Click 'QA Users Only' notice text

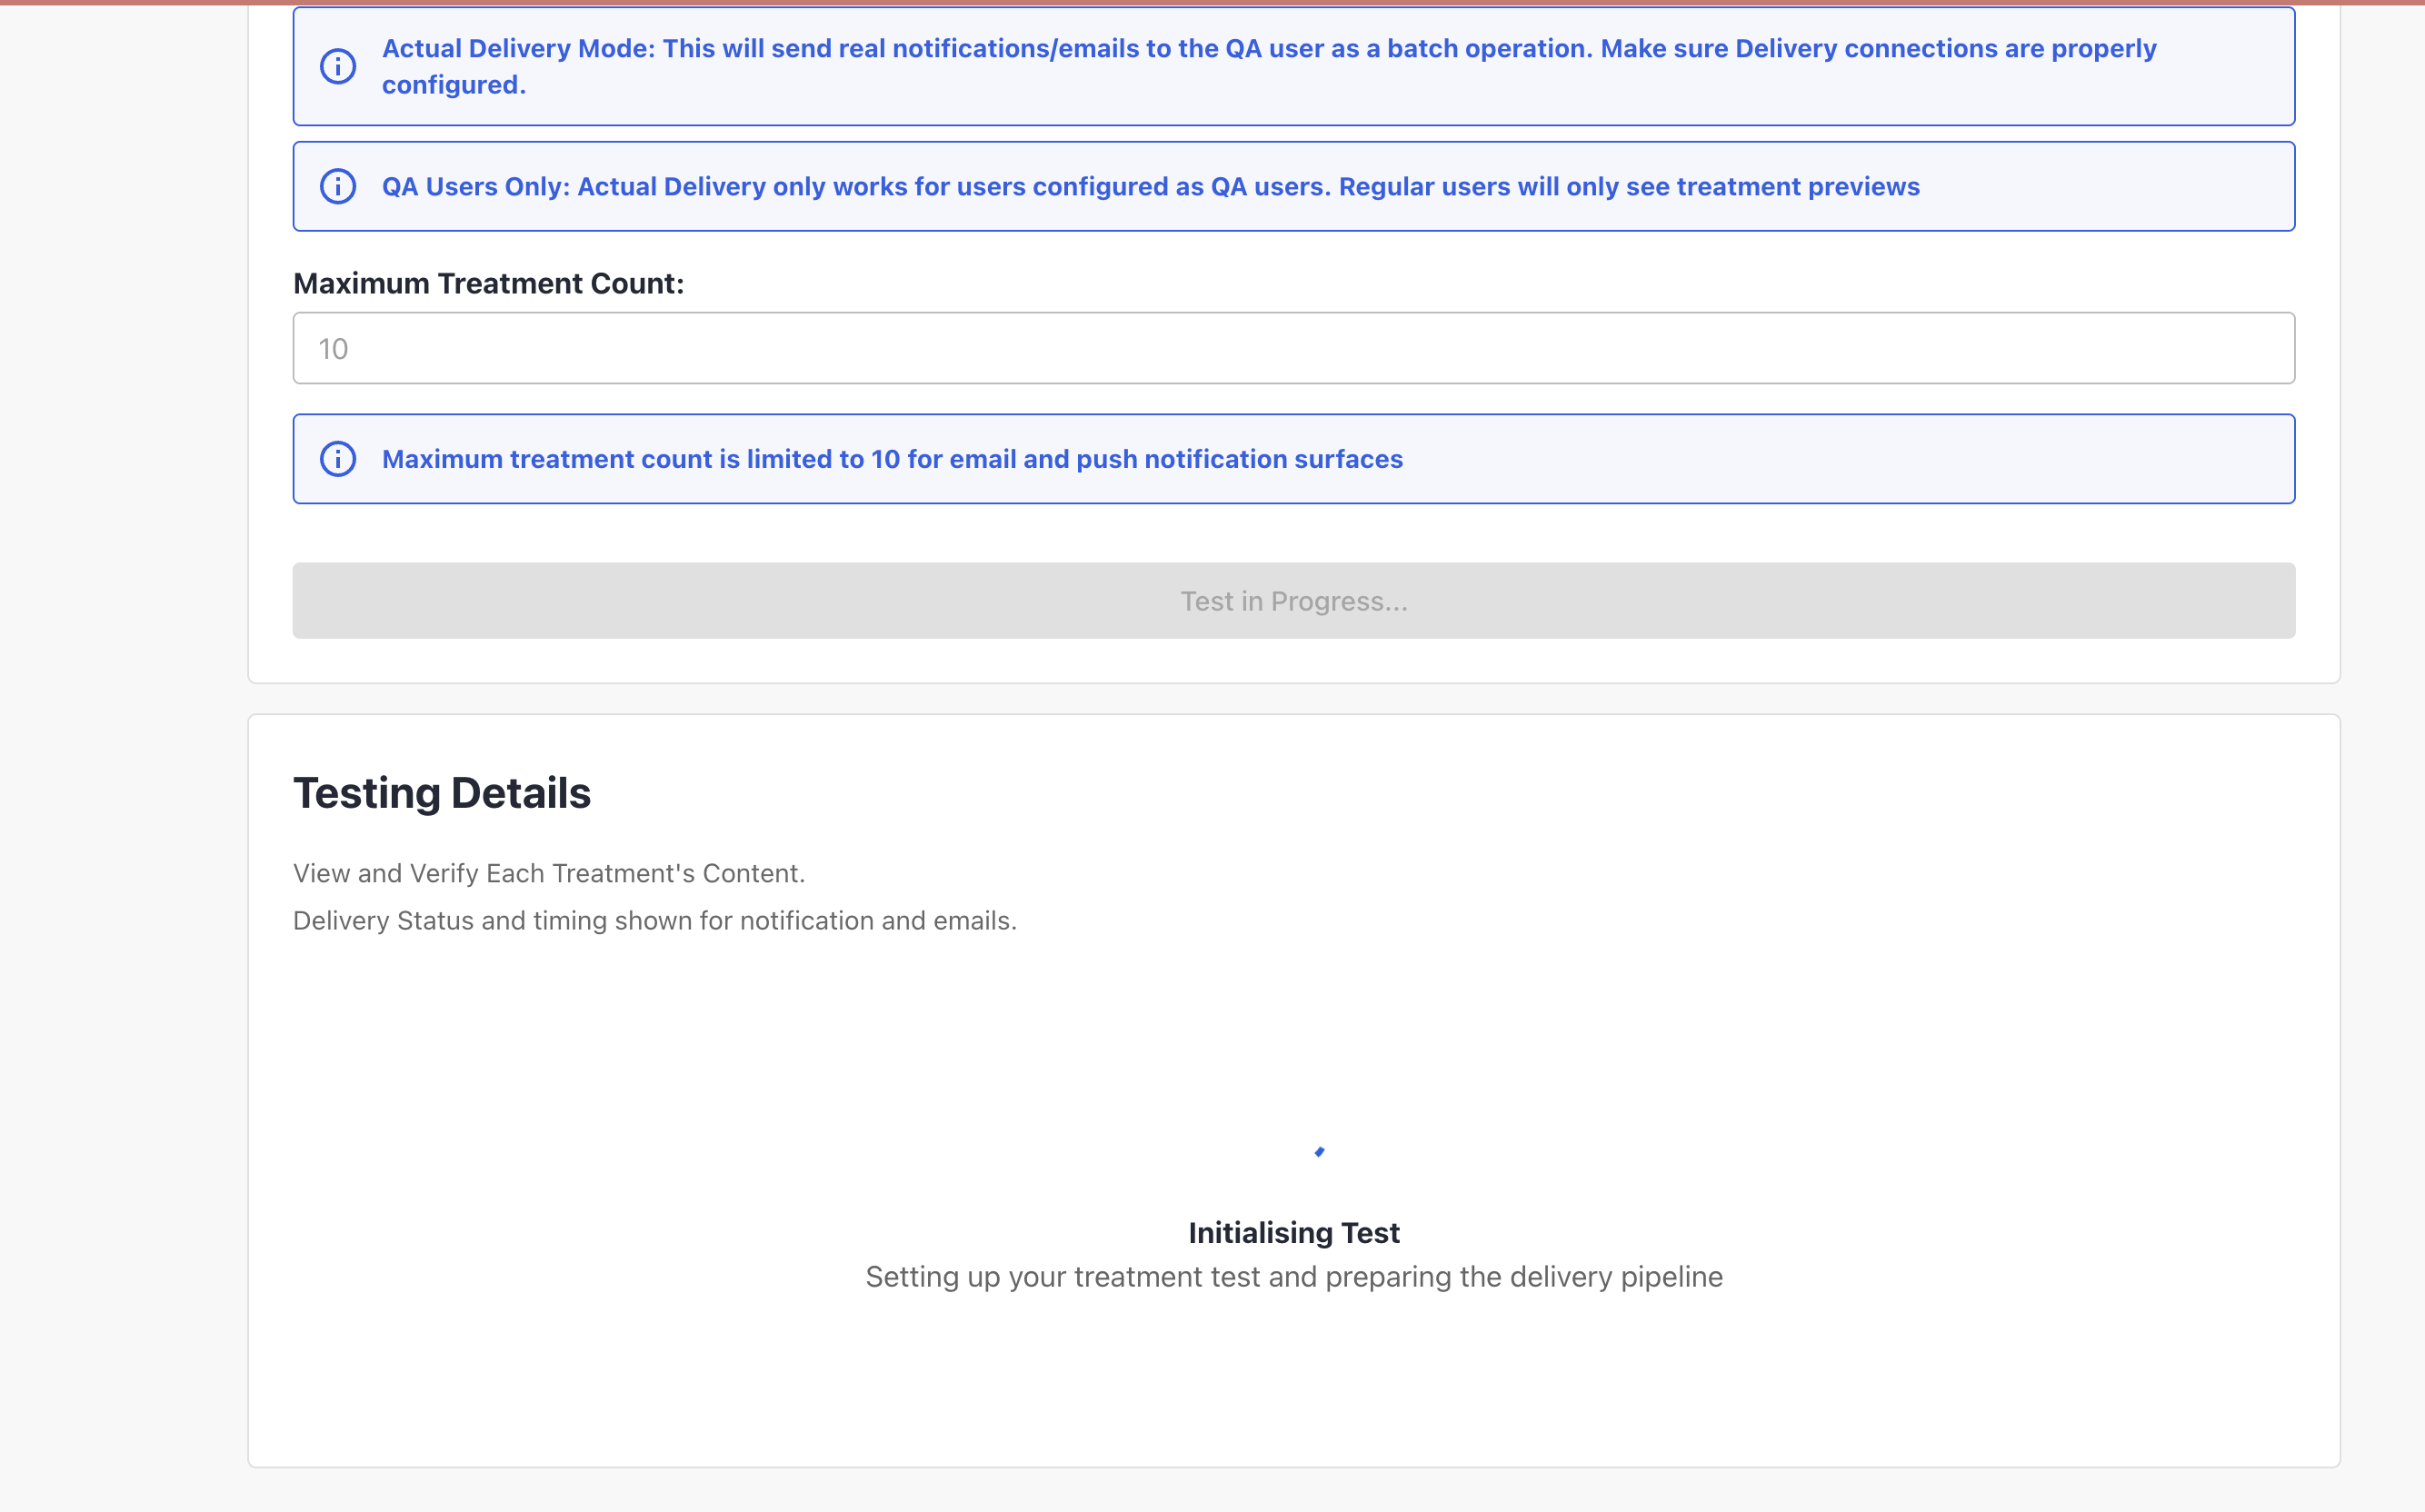click(x=1151, y=187)
